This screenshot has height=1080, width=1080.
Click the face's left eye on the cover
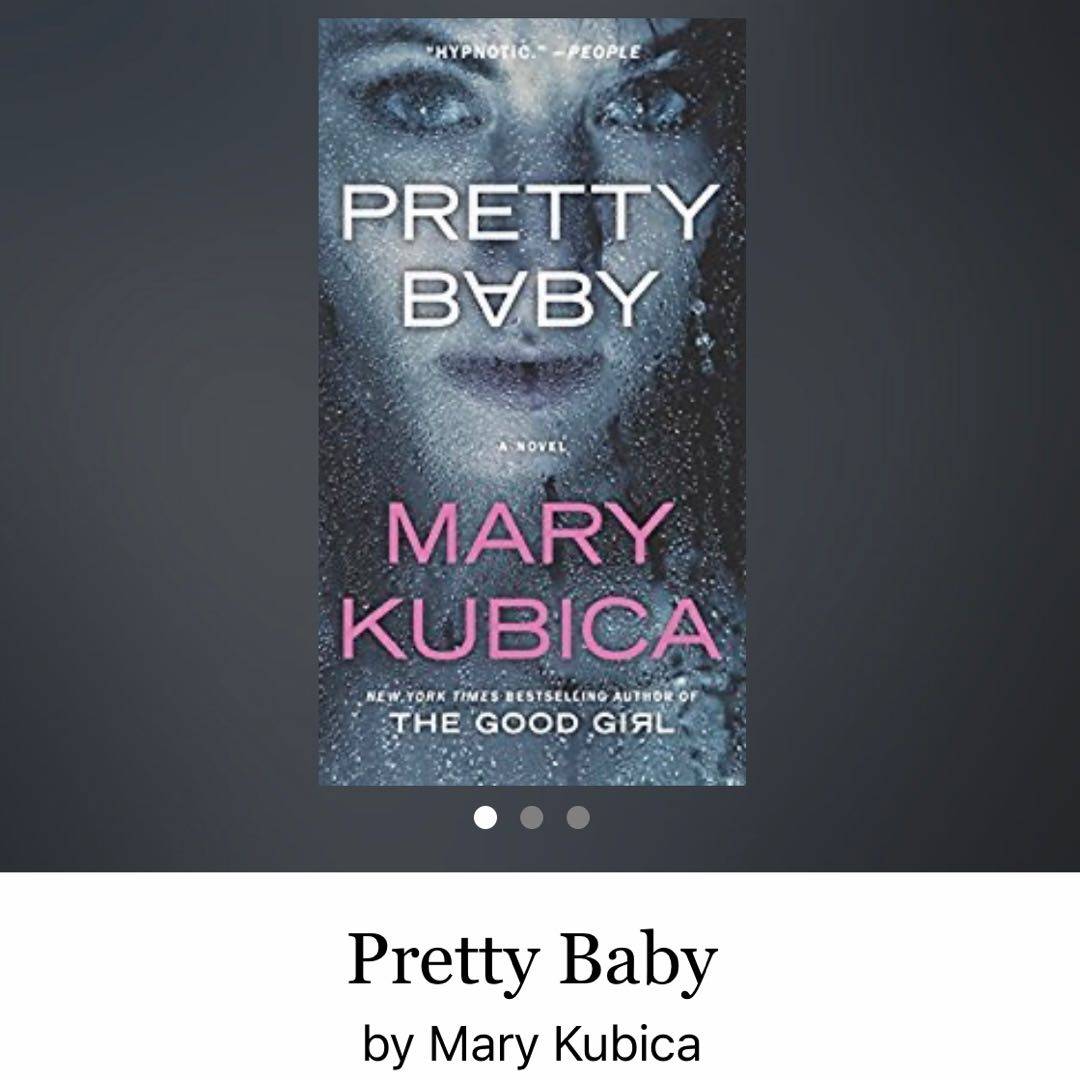[x=422, y=105]
